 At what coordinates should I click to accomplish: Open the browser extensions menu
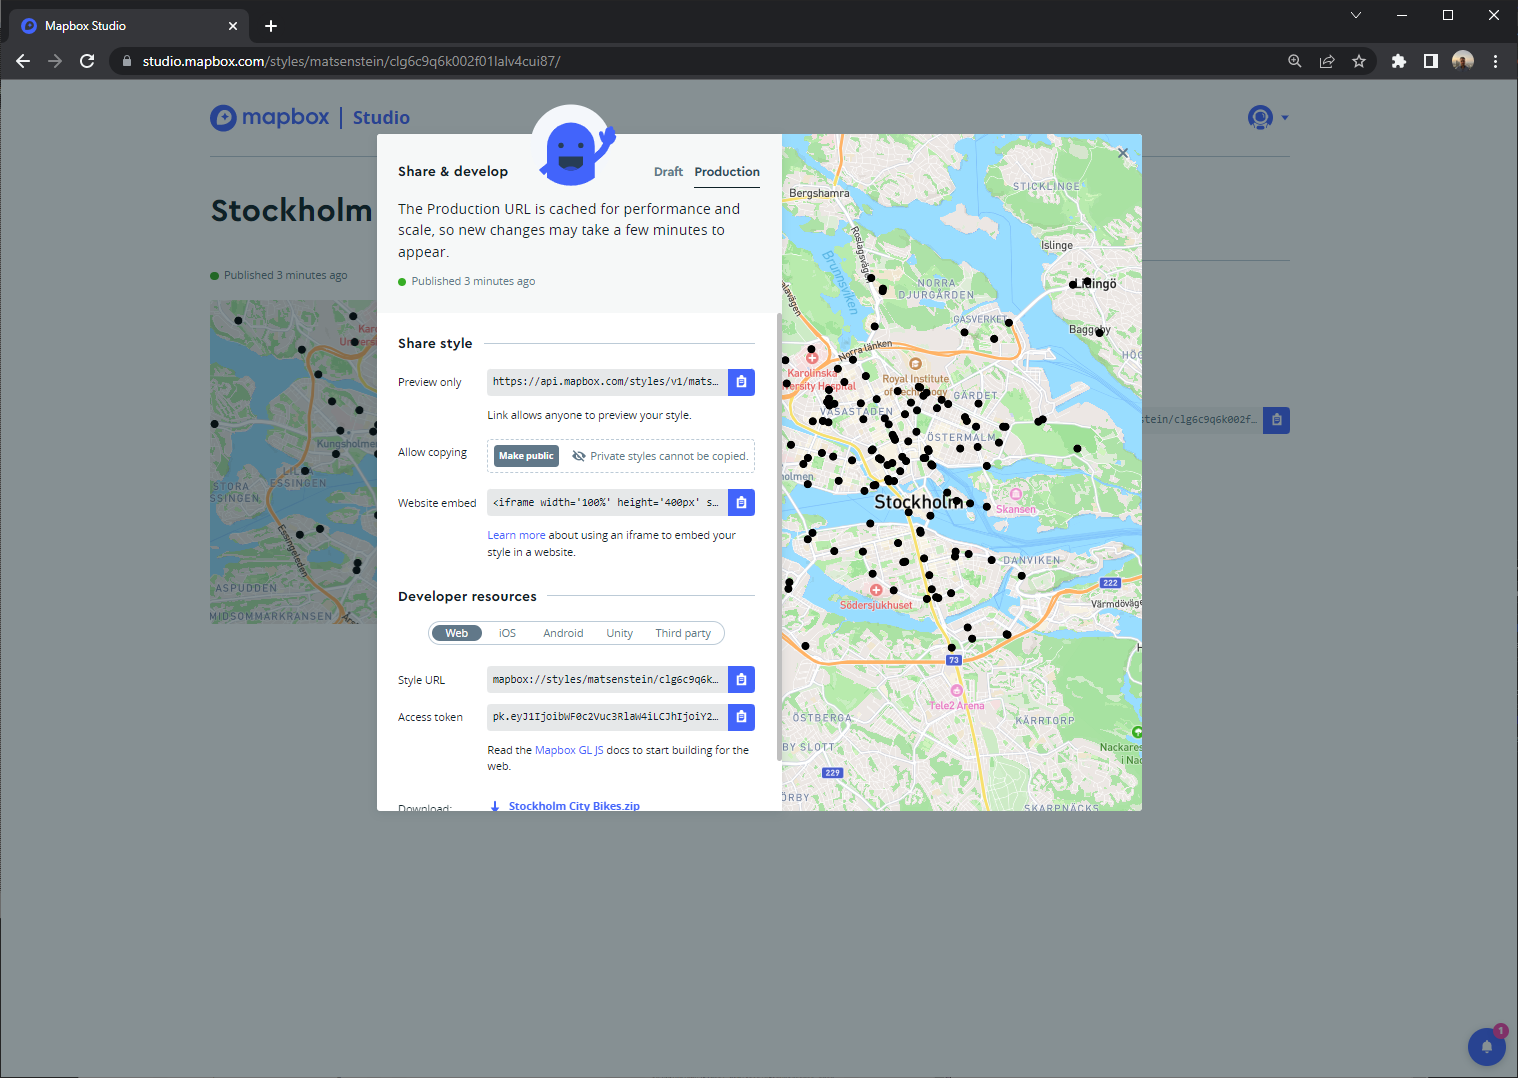pyautogui.click(x=1399, y=61)
